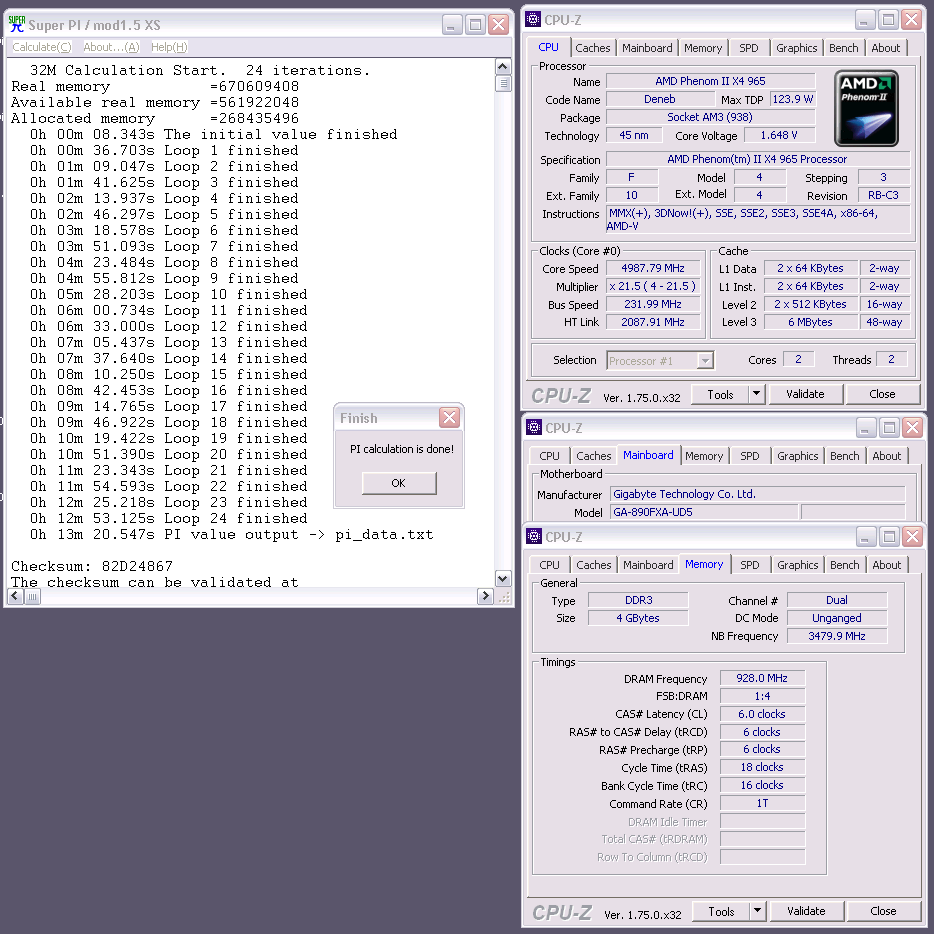
Task: Open Graphics tab in top CPU-Z window
Action: 796,48
